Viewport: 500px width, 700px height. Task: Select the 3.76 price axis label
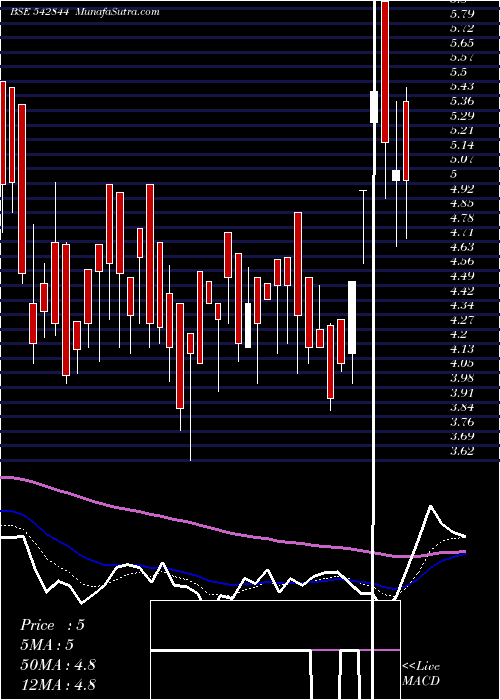point(462,422)
